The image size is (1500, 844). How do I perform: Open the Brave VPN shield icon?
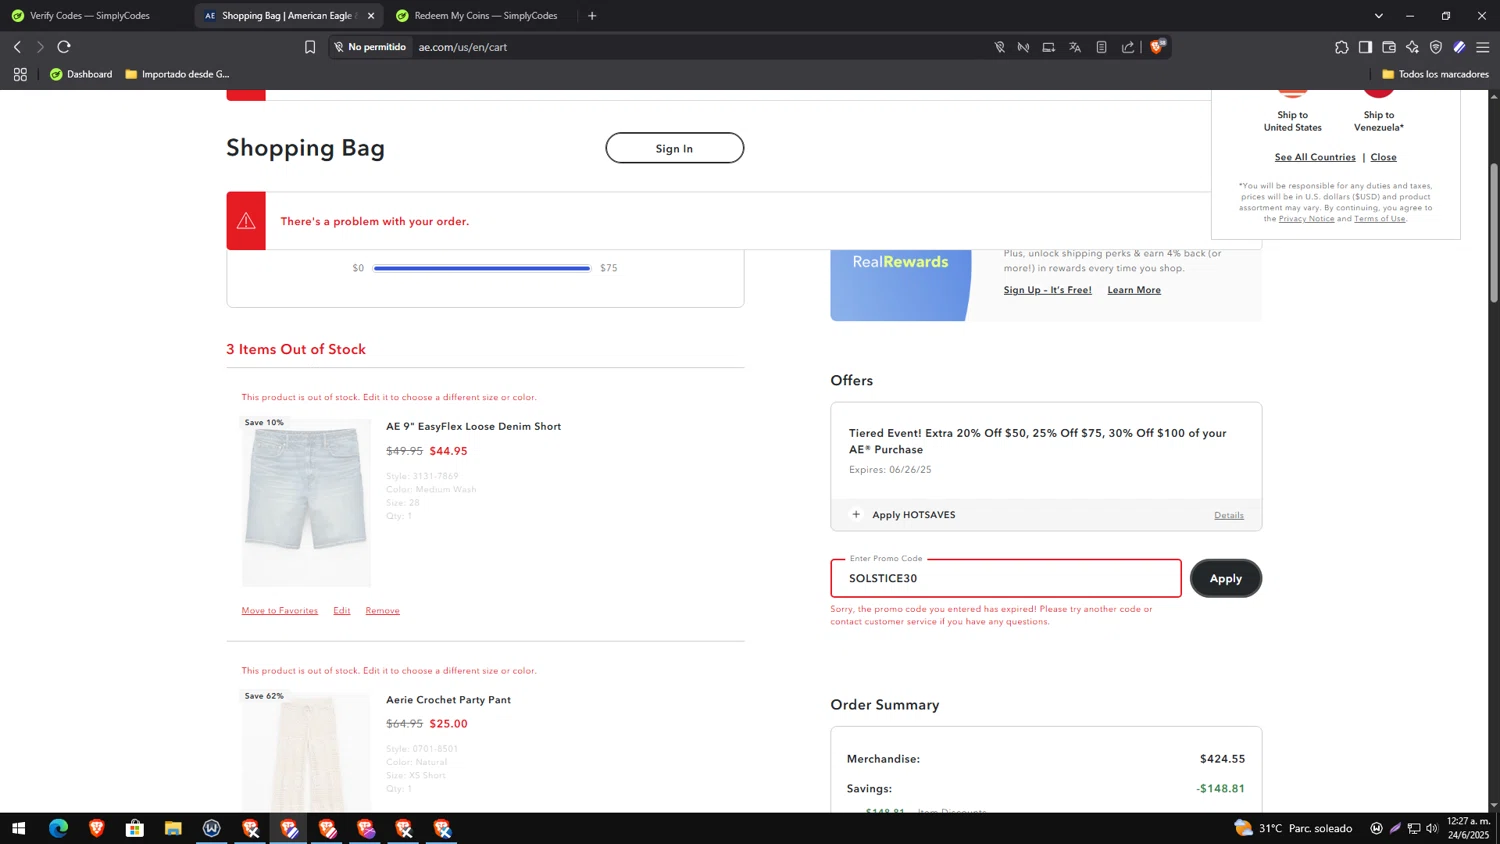click(1436, 47)
